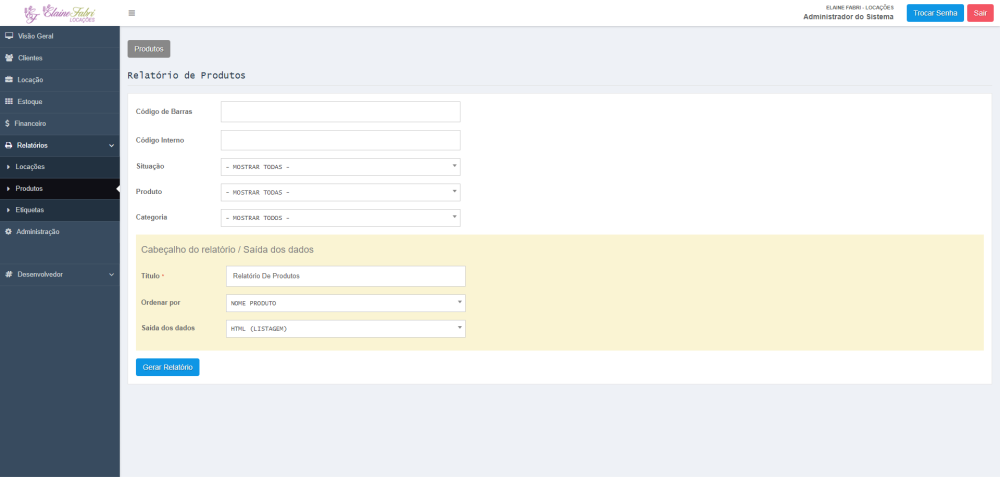Open the Categoria dropdown

[x=340, y=218]
